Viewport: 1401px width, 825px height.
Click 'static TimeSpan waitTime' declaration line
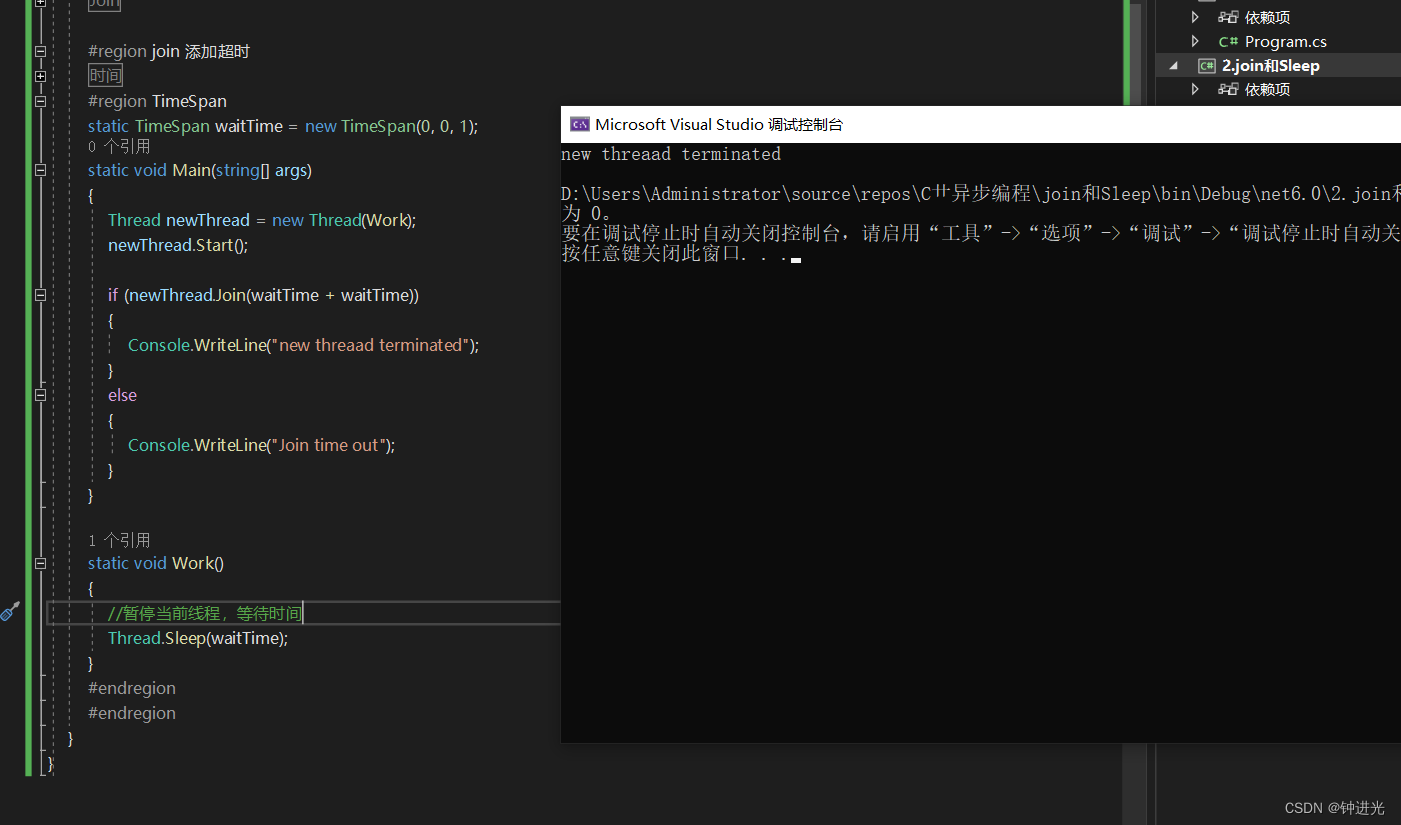tap(283, 126)
